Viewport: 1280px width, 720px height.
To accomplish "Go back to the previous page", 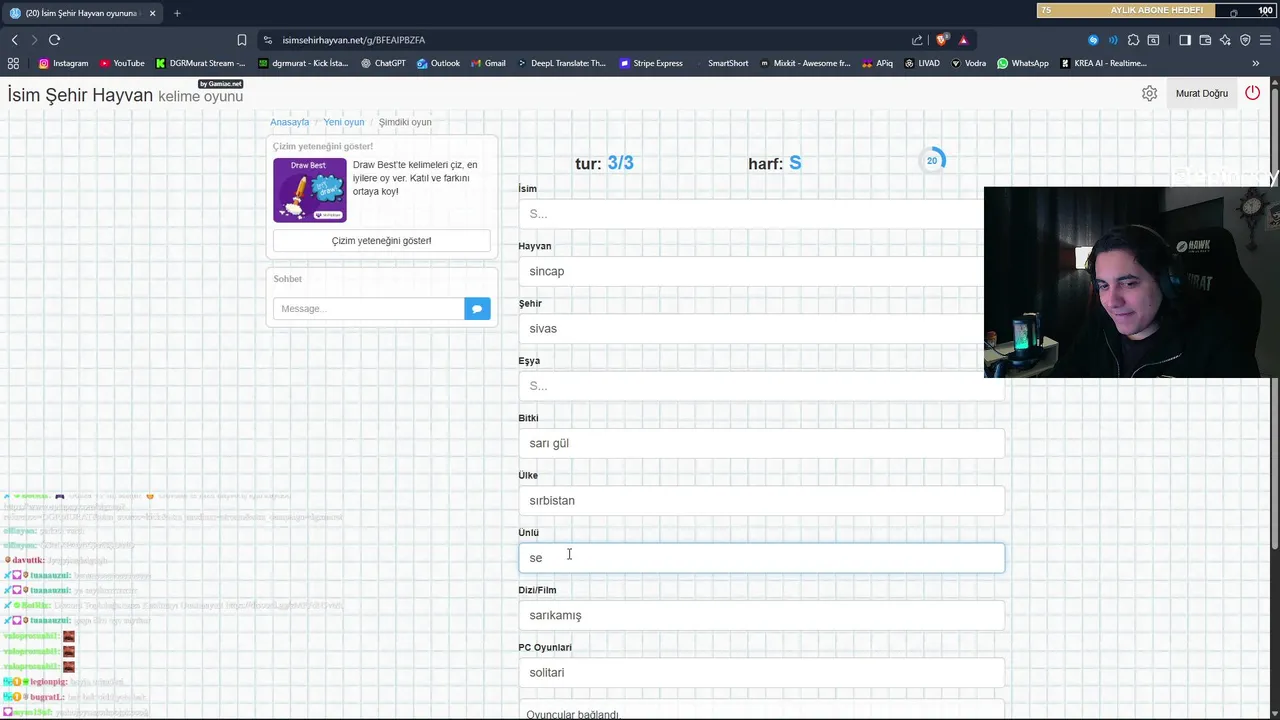I will (14, 40).
